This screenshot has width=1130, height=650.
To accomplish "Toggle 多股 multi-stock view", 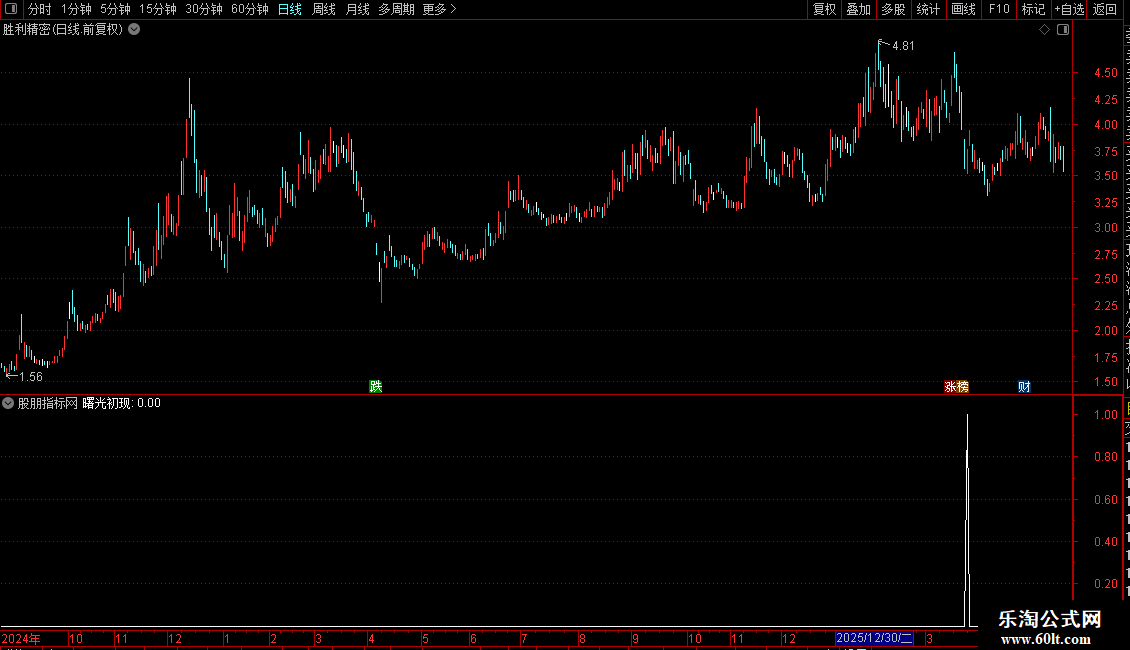I will 893,9.
